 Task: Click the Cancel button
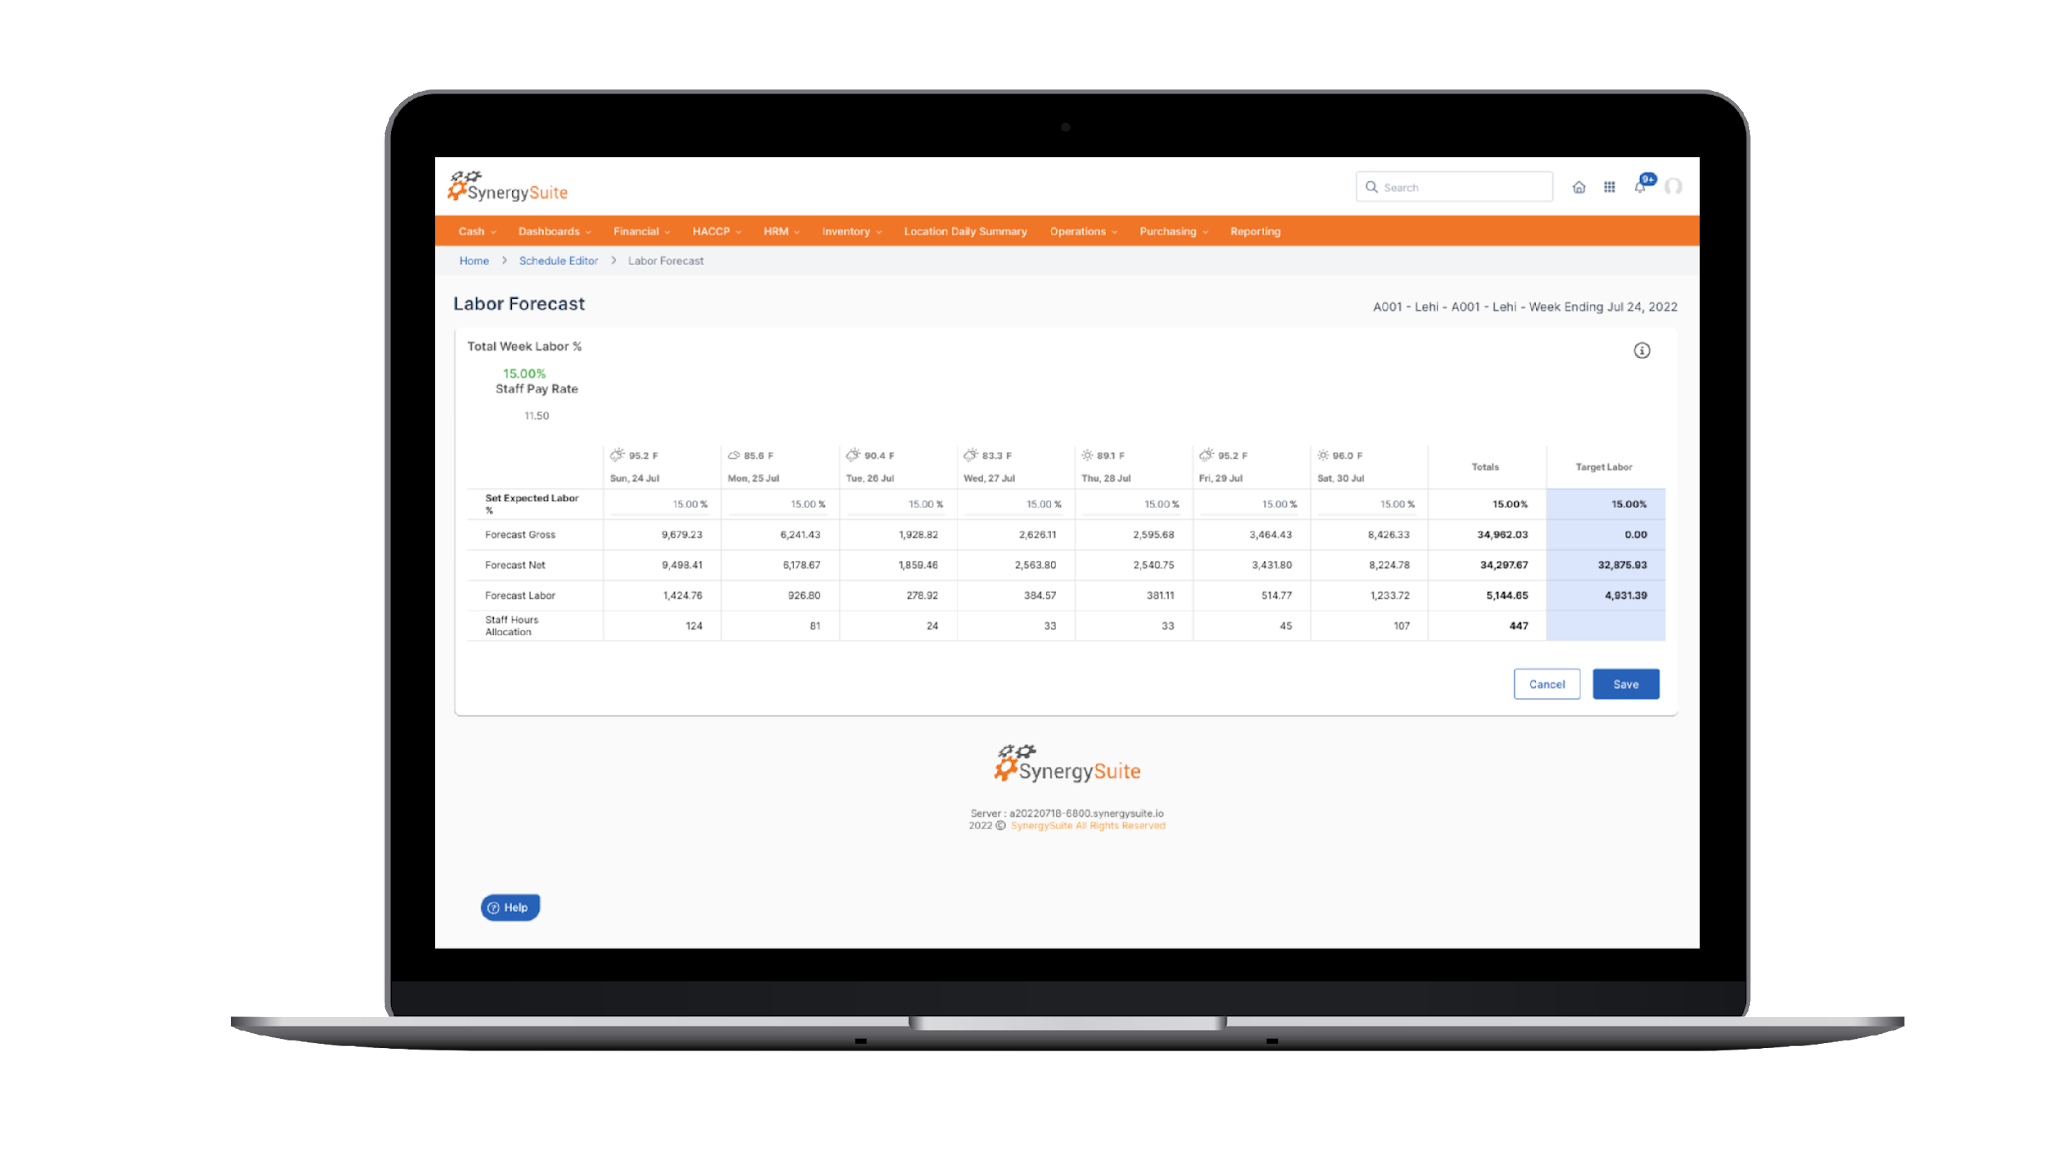pyautogui.click(x=1546, y=684)
